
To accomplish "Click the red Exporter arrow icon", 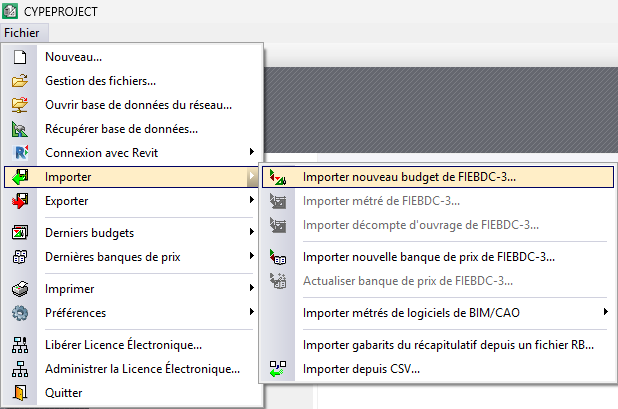I will pos(20,201).
